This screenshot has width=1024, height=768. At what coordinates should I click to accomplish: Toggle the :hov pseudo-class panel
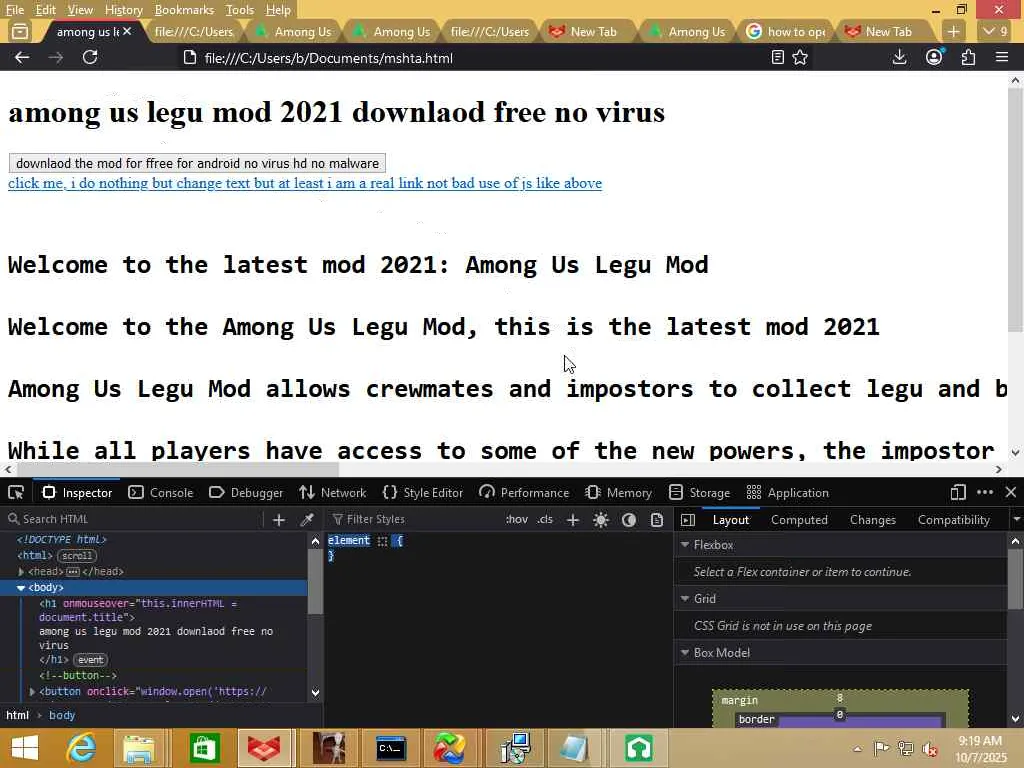517,519
